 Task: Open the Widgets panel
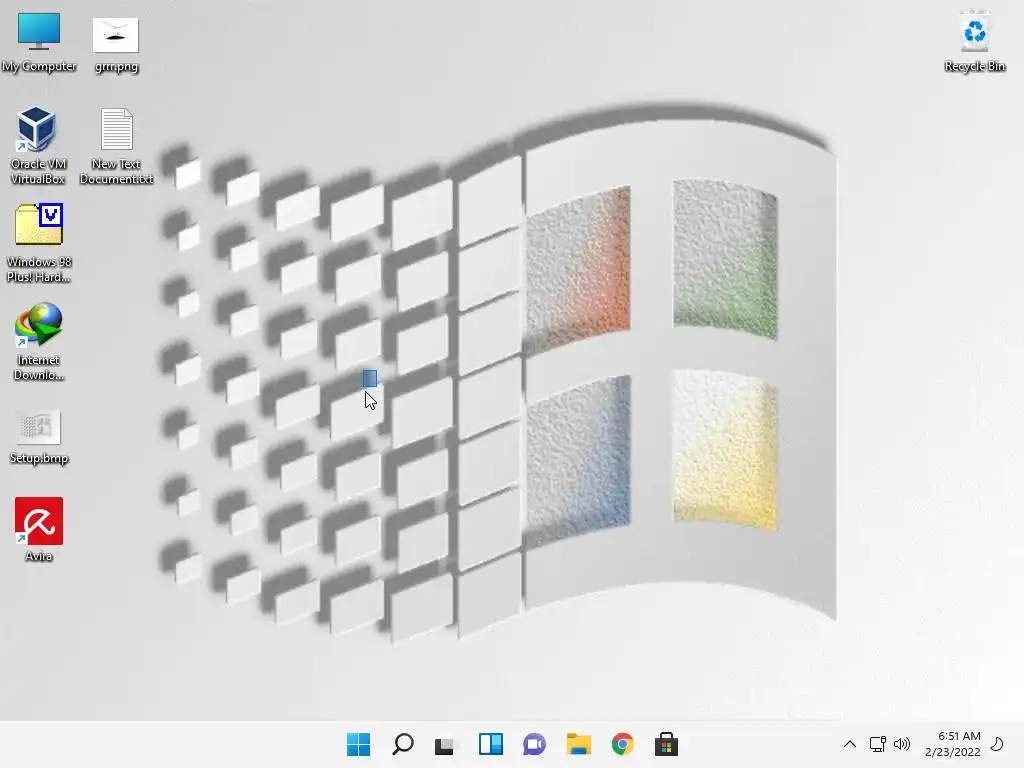pyautogui.click(x=490, y=744)
